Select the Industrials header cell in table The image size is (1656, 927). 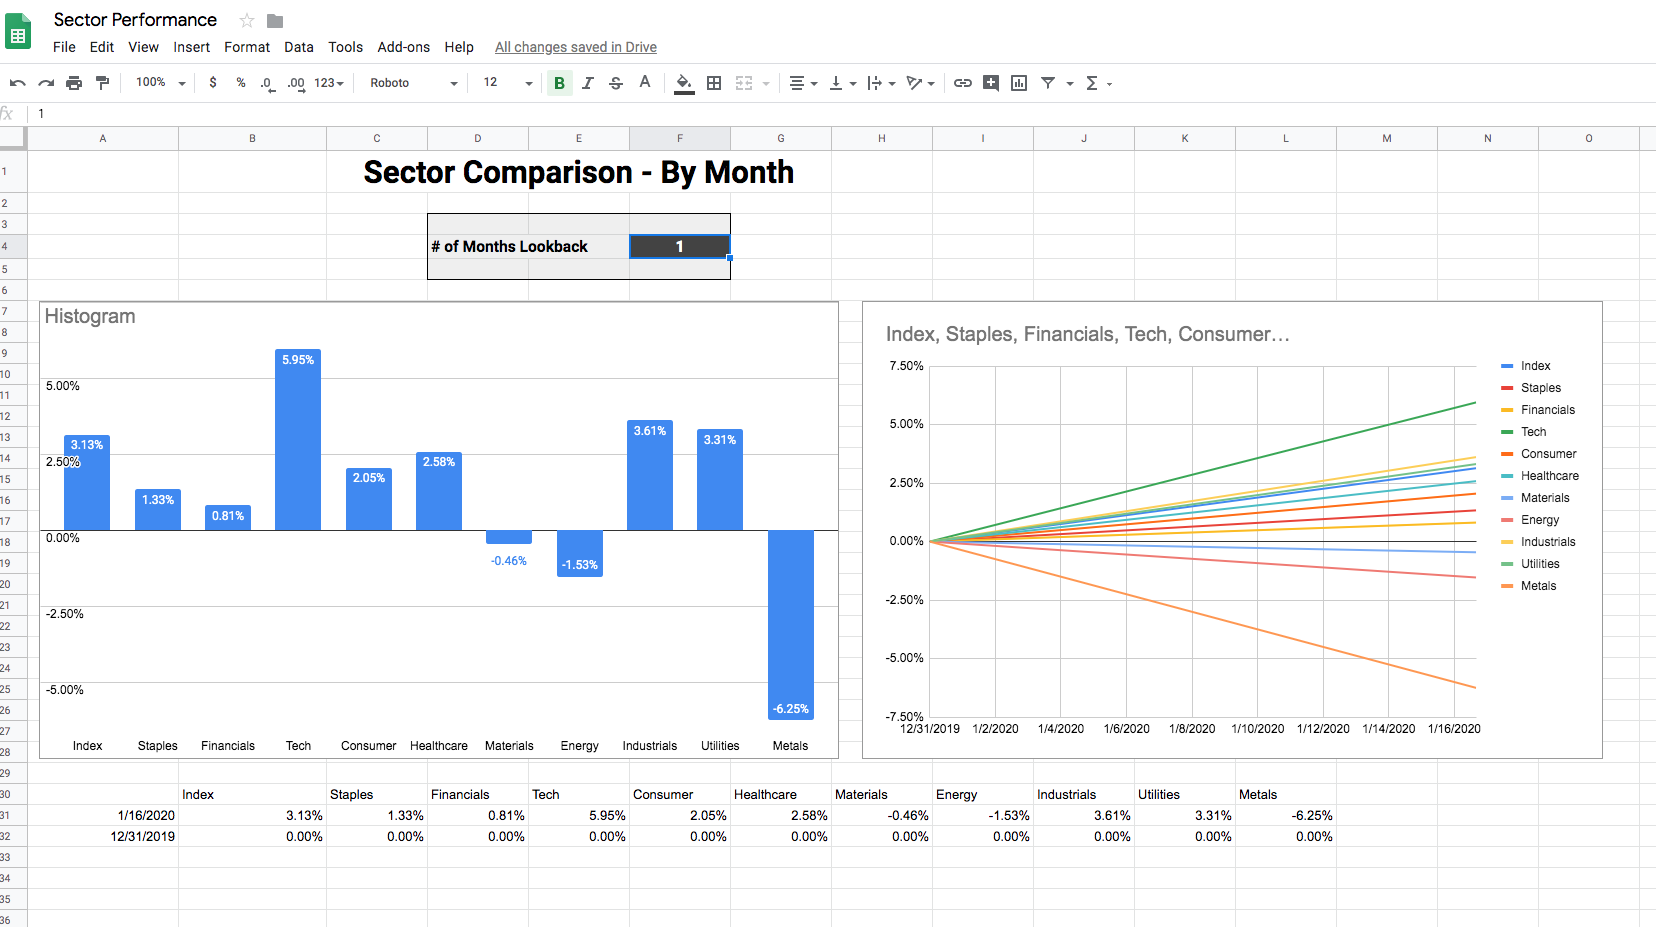pyautogui.click(x=1084, y=794)
